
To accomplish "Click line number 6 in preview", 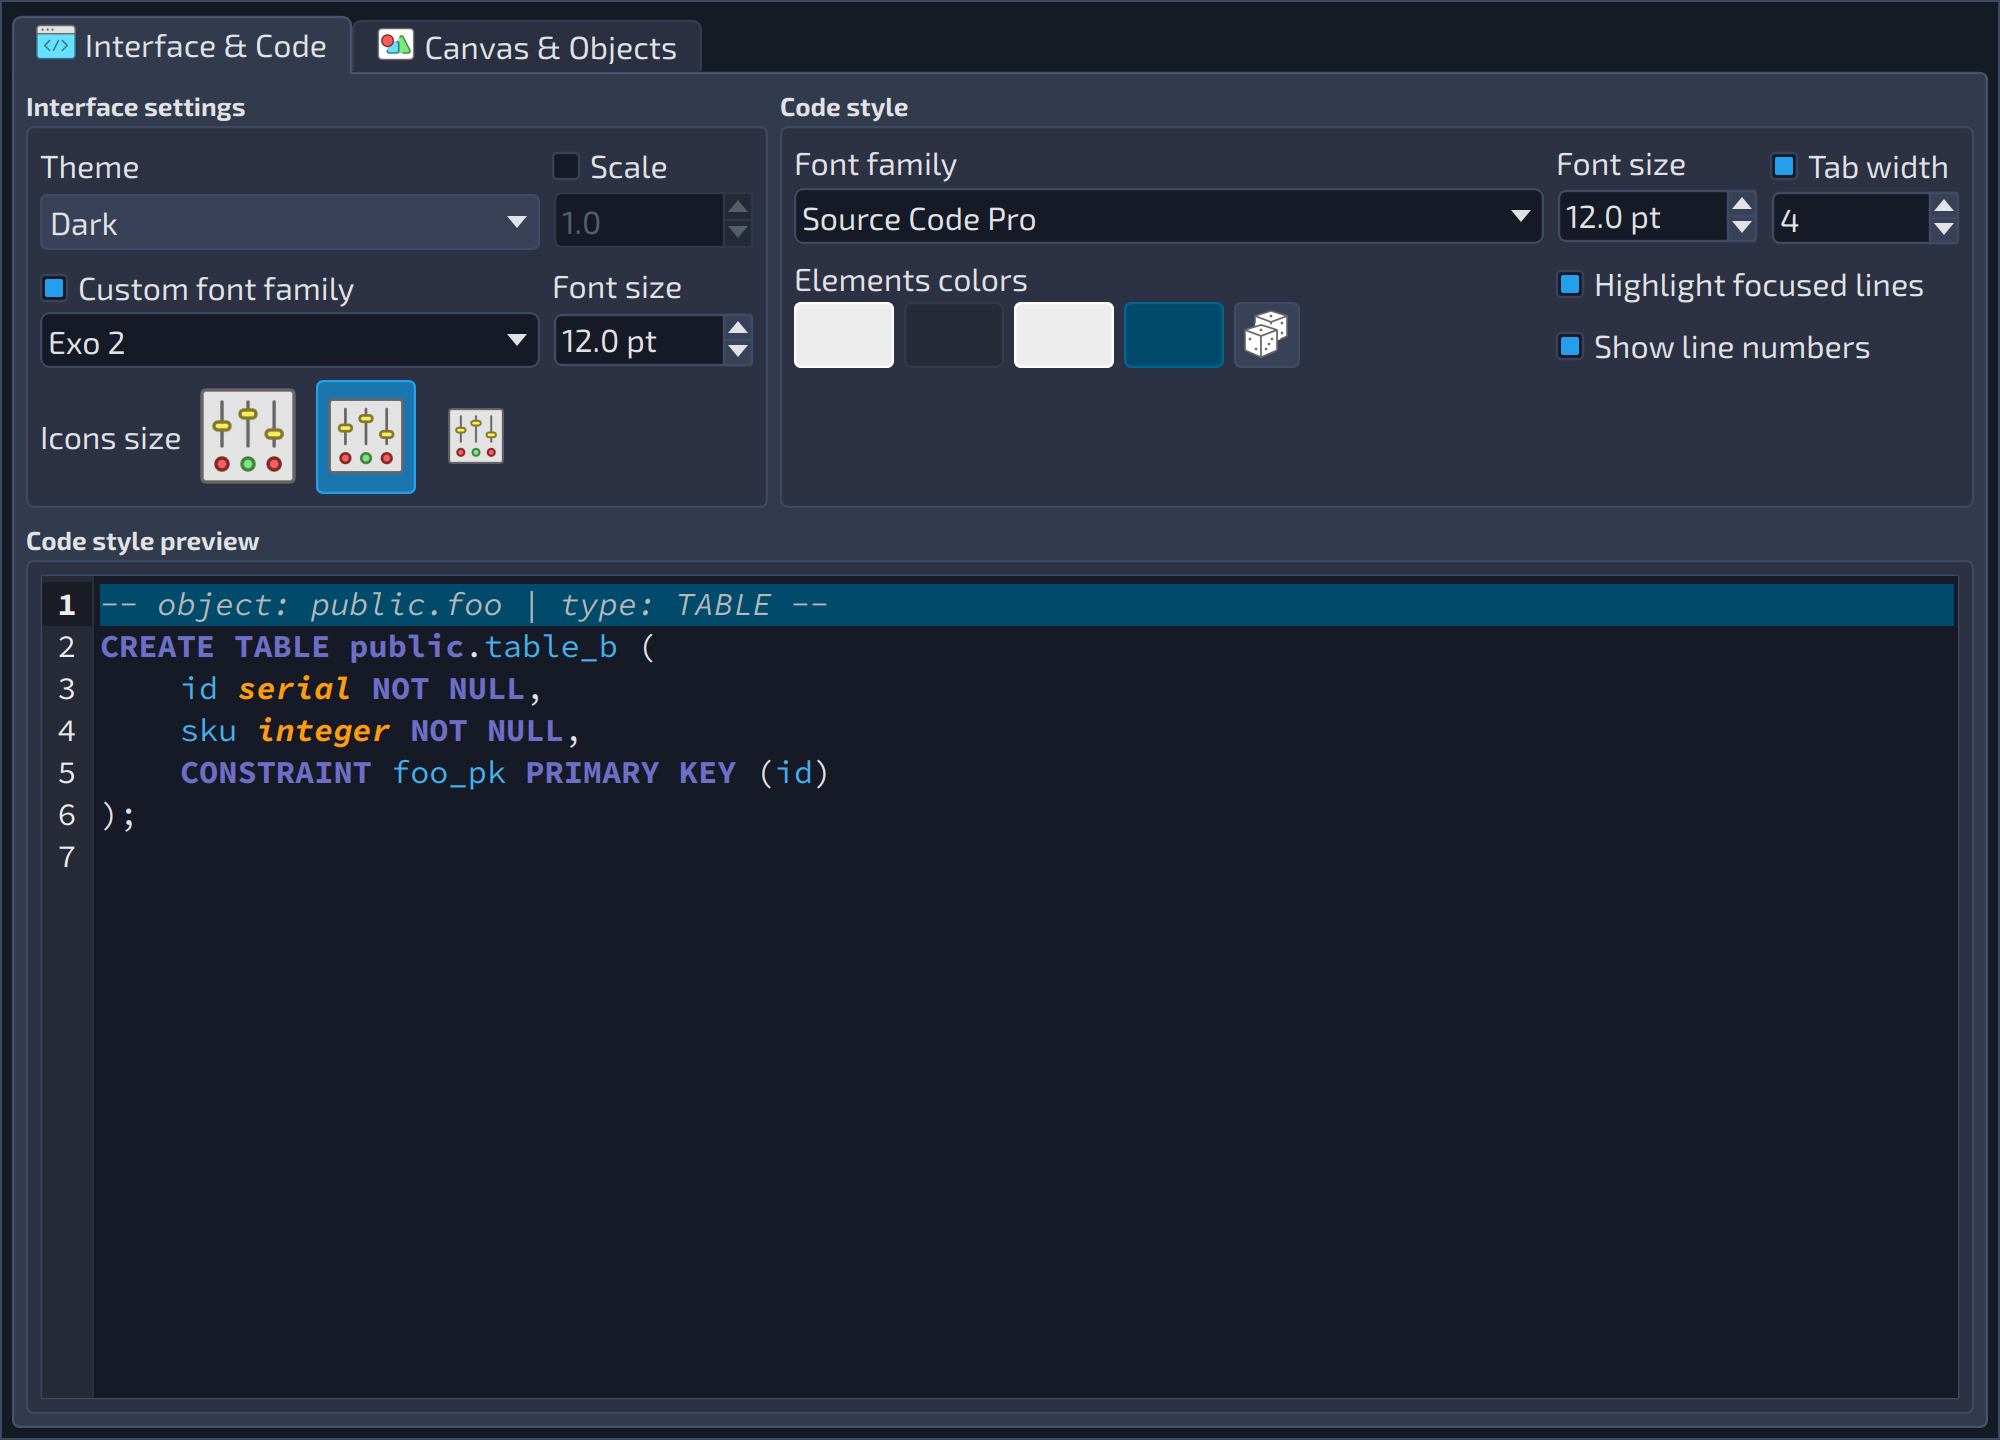I will (67, 815).
